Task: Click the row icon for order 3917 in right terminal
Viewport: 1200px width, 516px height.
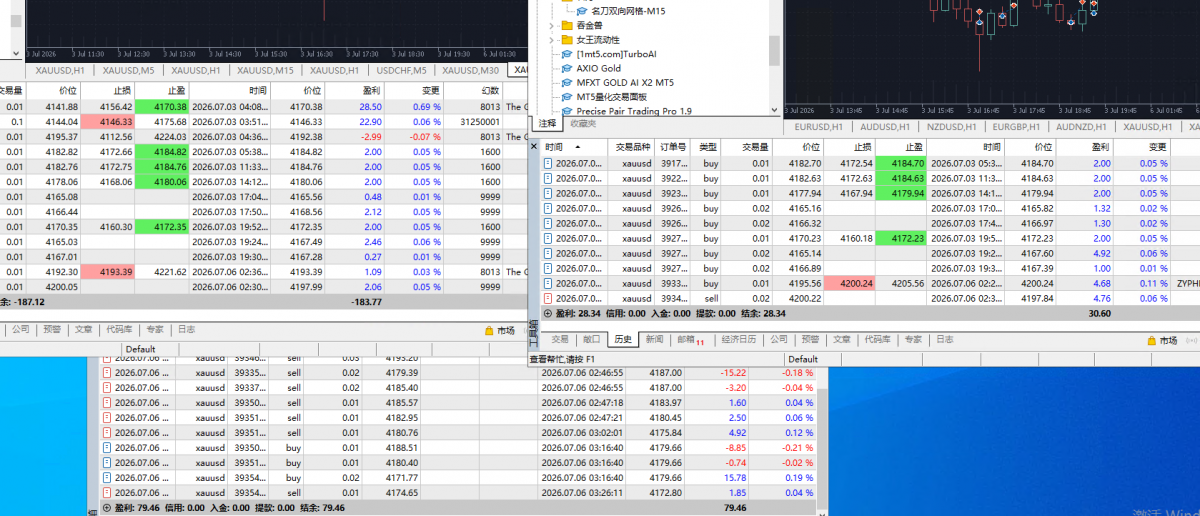Action: click(x=547, y=163)
